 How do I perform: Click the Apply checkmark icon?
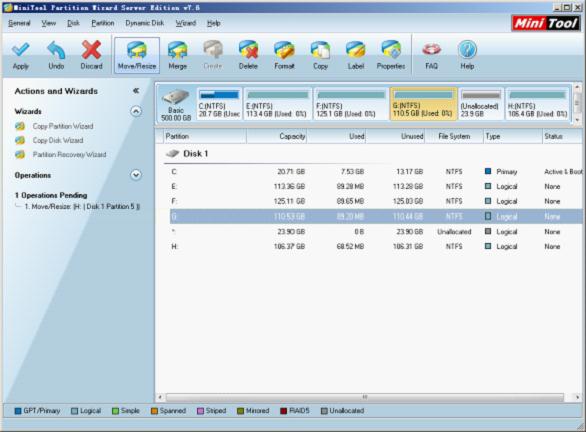(x=21, y=50)
